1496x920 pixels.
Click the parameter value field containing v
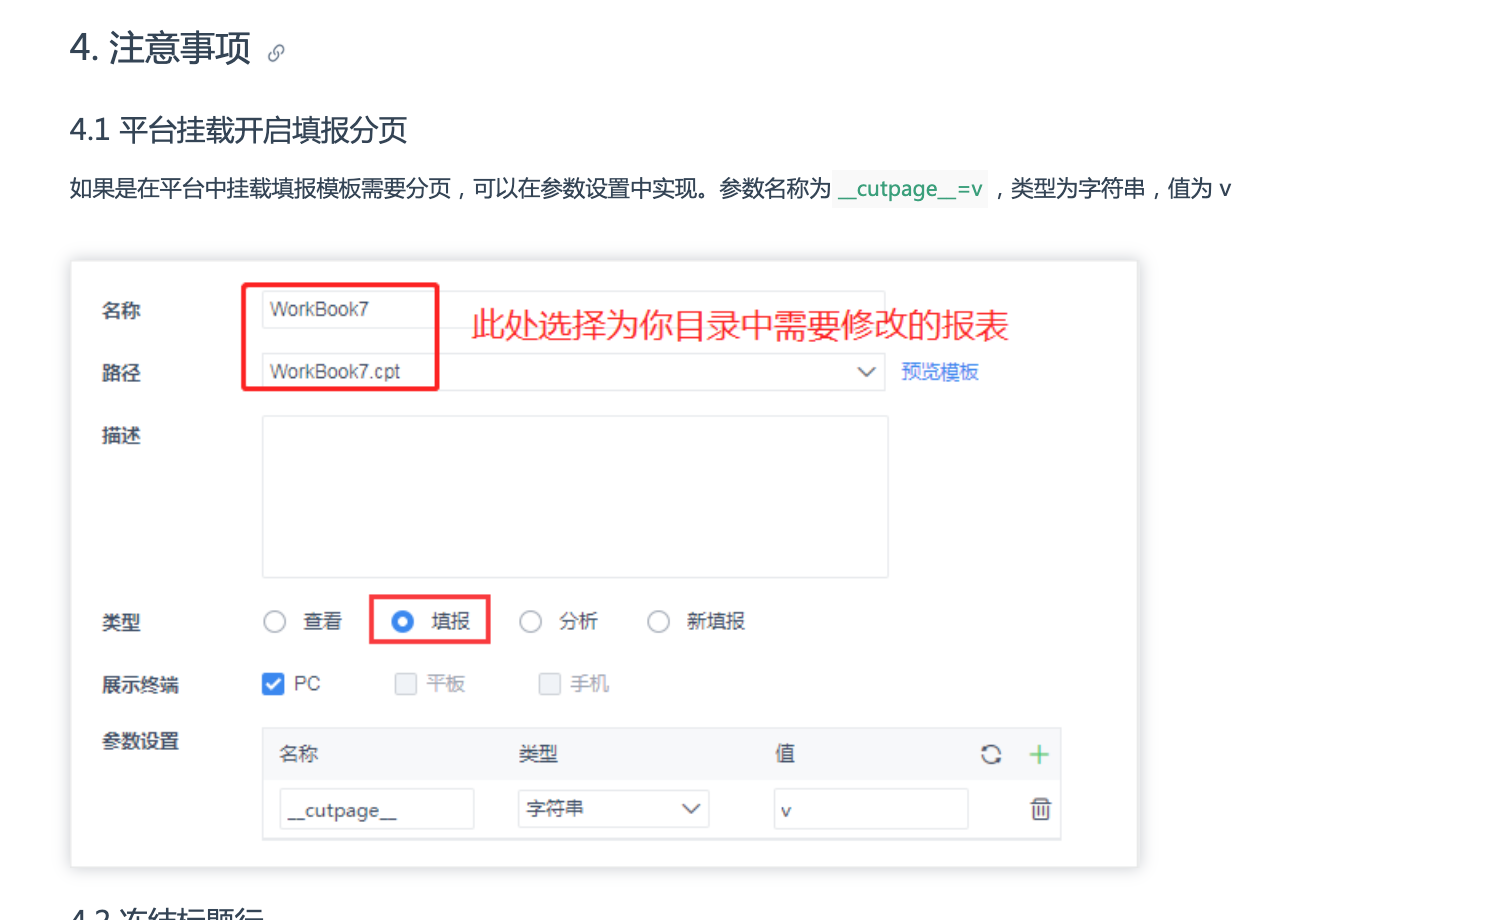(x=871, y=809)
